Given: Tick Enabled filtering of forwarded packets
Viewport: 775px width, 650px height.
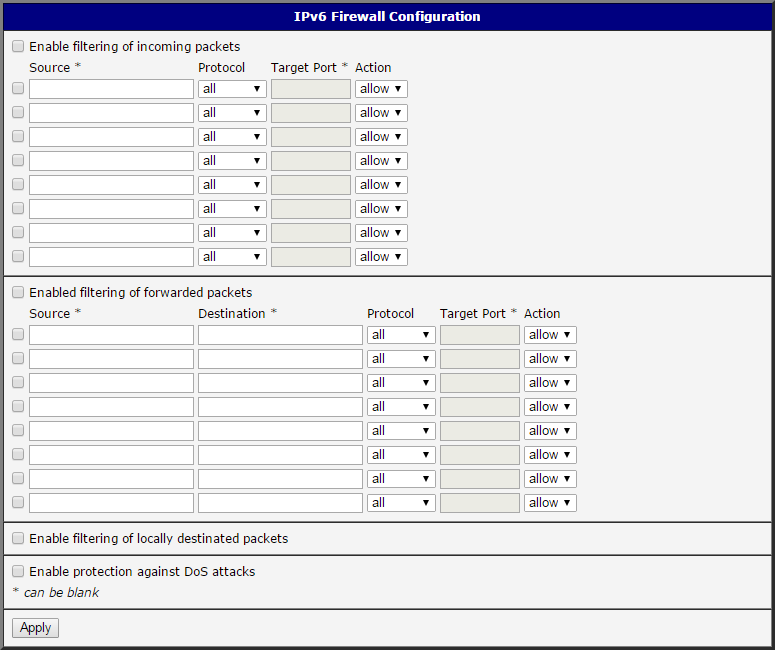Looking at the screenshot, I should (x=18, y=293).
